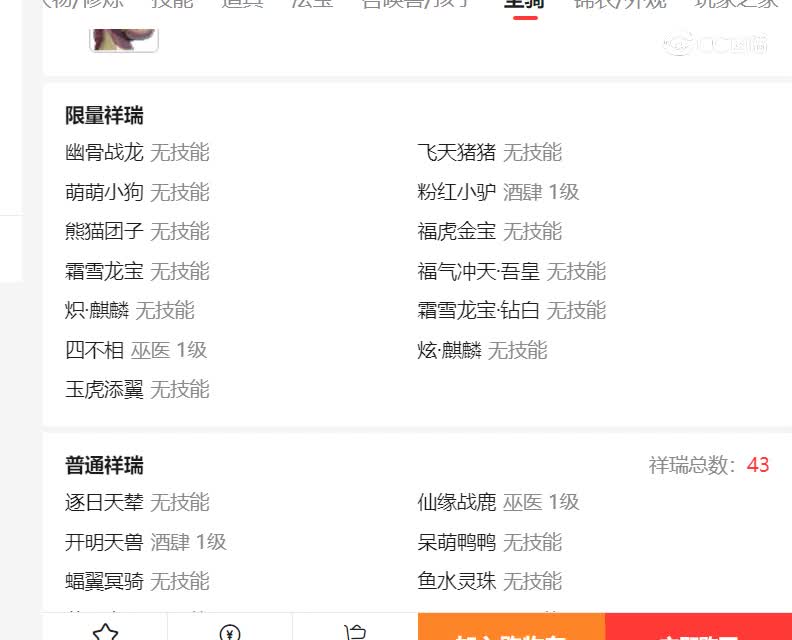The height and width of the screenshot is (640, 792).
Task: Click 无技能 label beside 福虎金宝
Action: coord(532,231)
